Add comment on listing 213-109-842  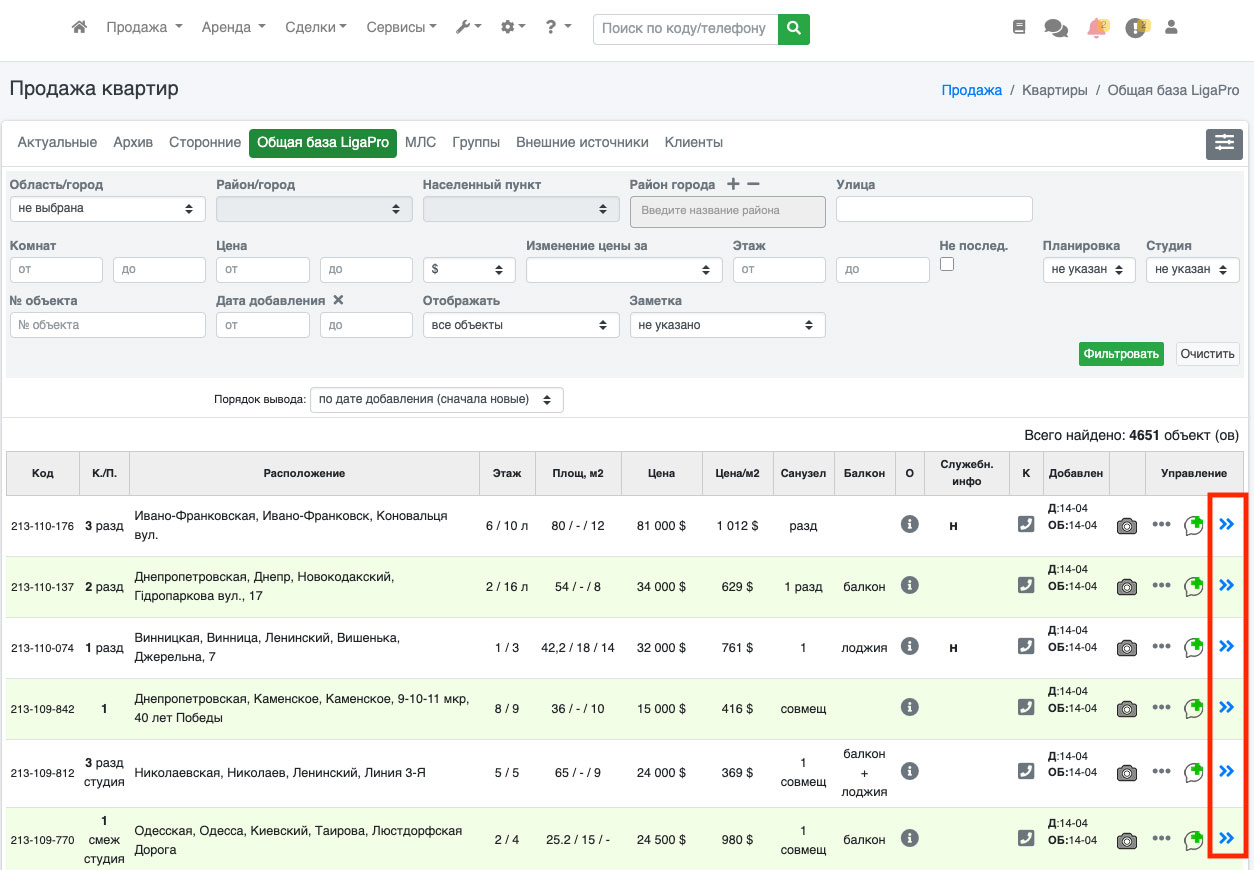(x=1193, y=708)
